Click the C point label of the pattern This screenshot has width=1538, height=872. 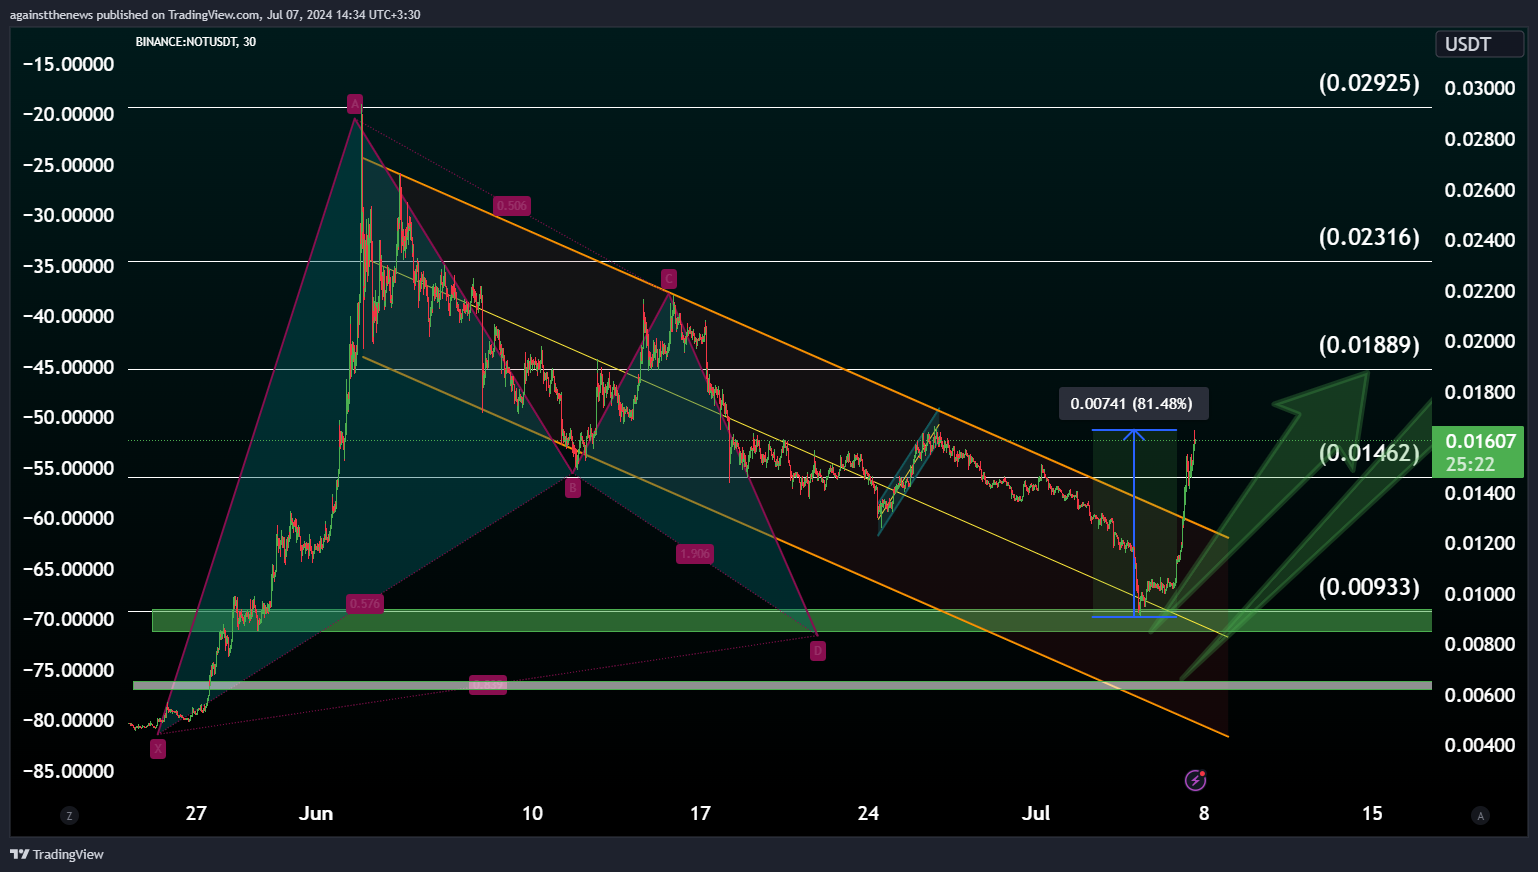click(668, 278)
